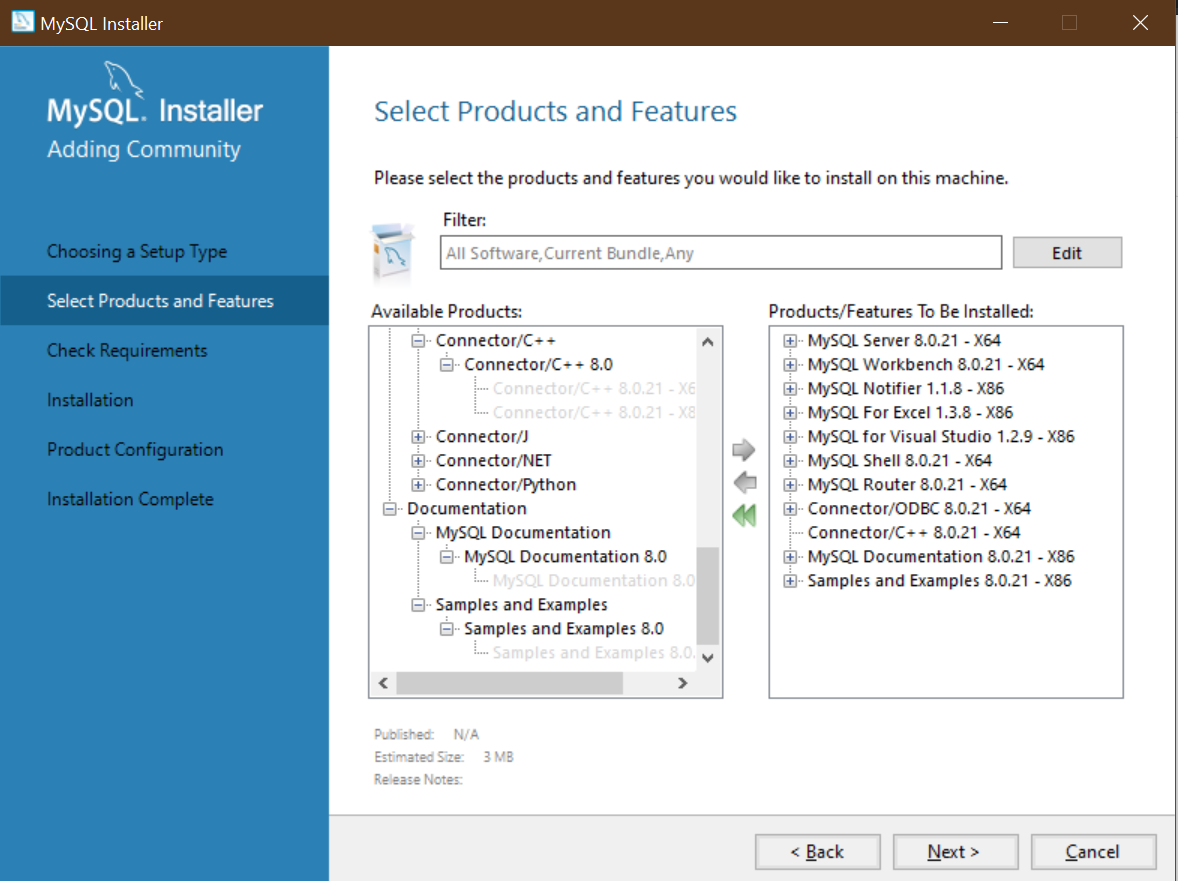Image resolution: width=1178 pixels, height=881 pixels.
Task: Click the Next button
Action: 955,852
